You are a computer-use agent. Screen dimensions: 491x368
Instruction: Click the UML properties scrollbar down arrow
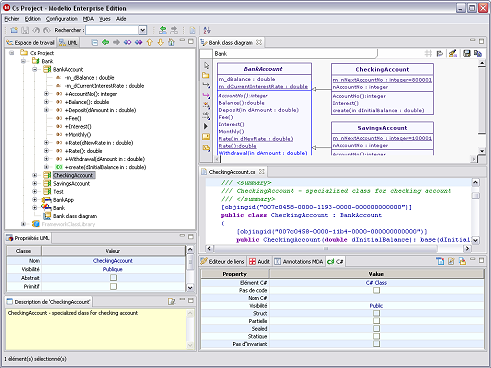tap(190, 287)
